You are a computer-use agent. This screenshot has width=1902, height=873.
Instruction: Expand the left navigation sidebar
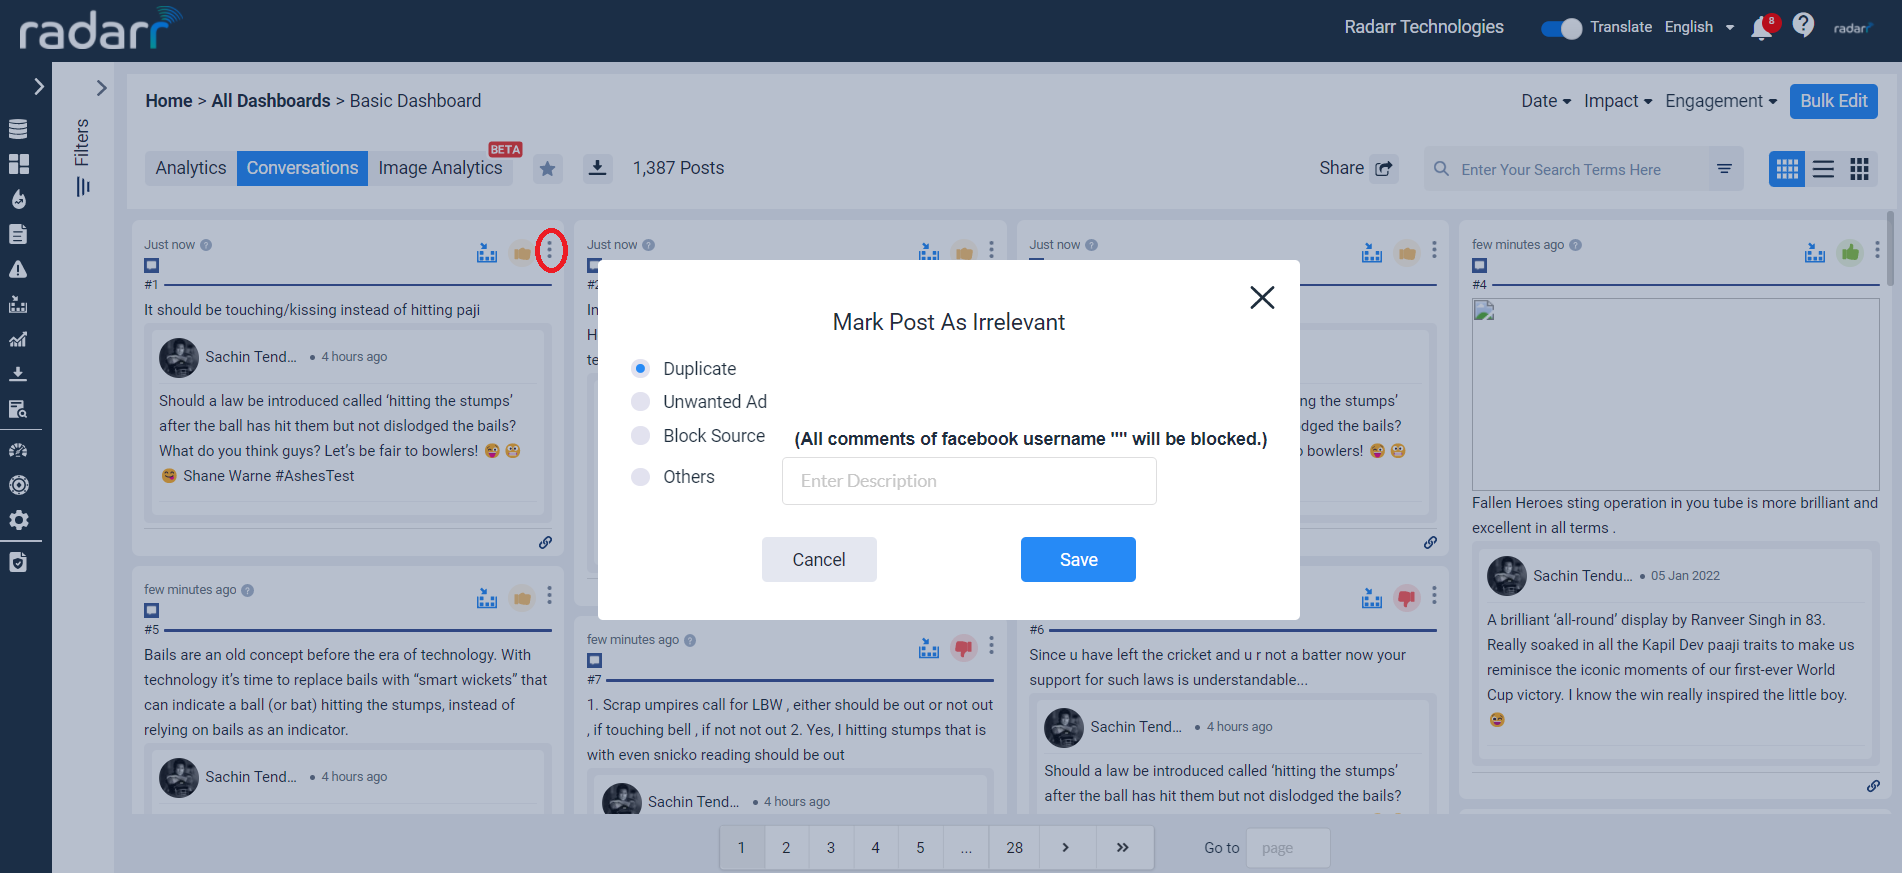(x=39, y=87)
